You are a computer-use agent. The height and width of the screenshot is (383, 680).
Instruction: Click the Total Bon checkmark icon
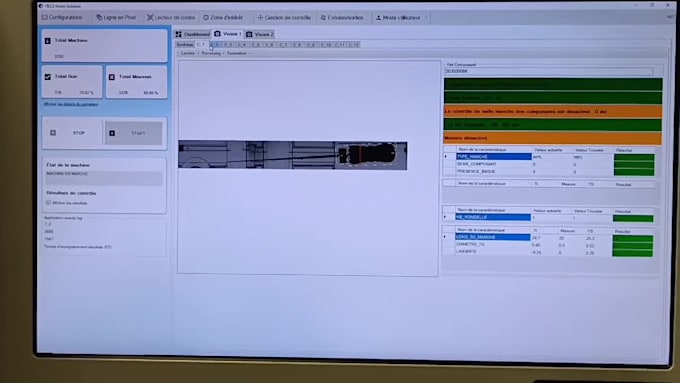click(x=48, y=77)
